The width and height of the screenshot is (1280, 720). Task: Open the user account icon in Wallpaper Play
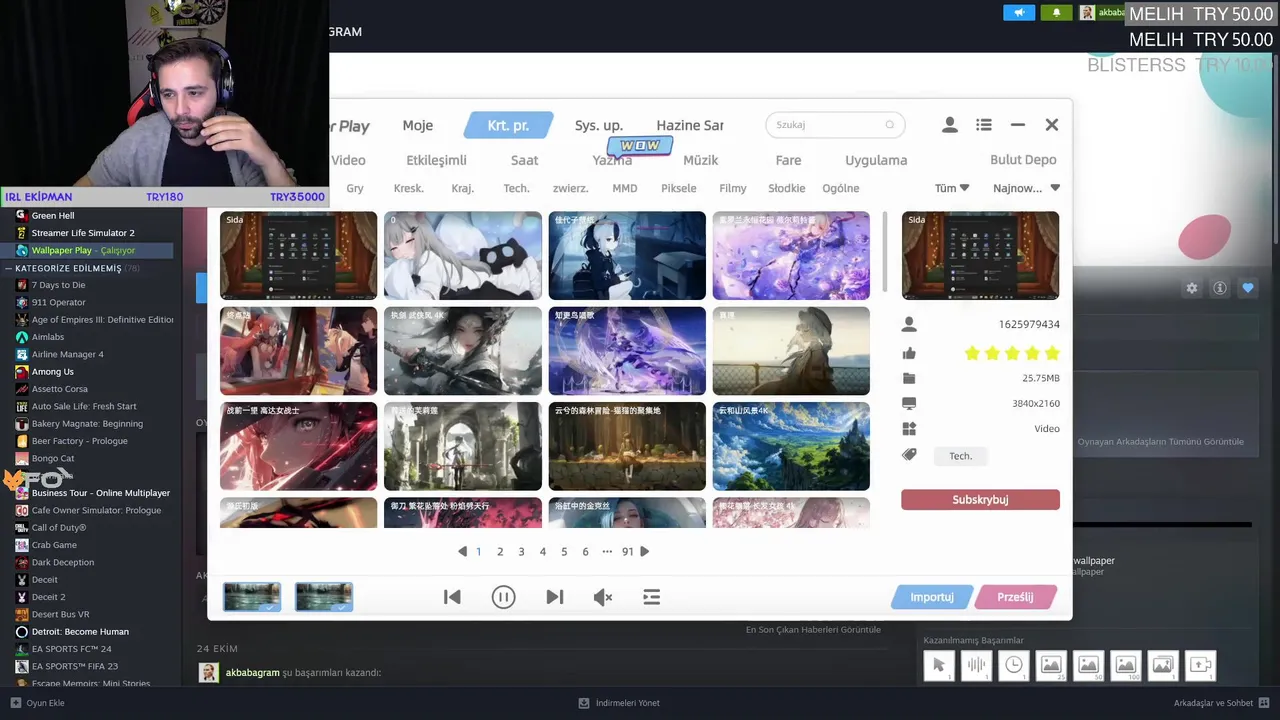point(950,125)
